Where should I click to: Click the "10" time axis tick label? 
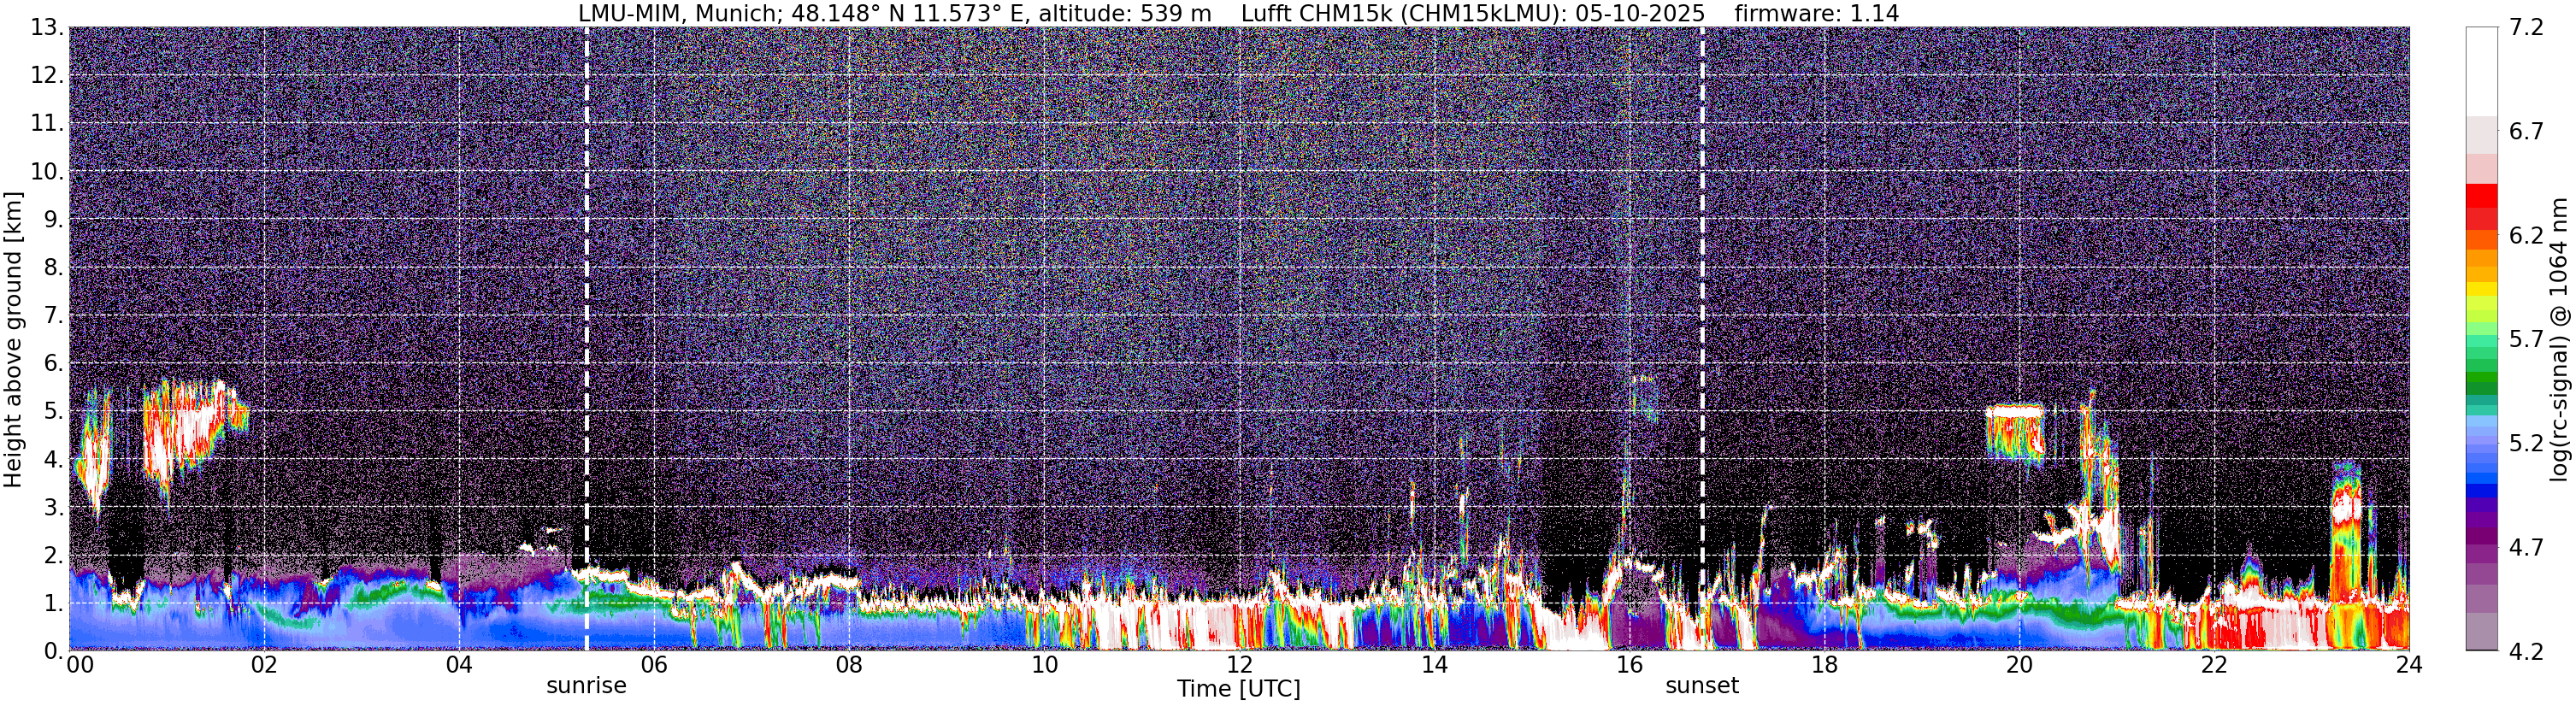1044,665
